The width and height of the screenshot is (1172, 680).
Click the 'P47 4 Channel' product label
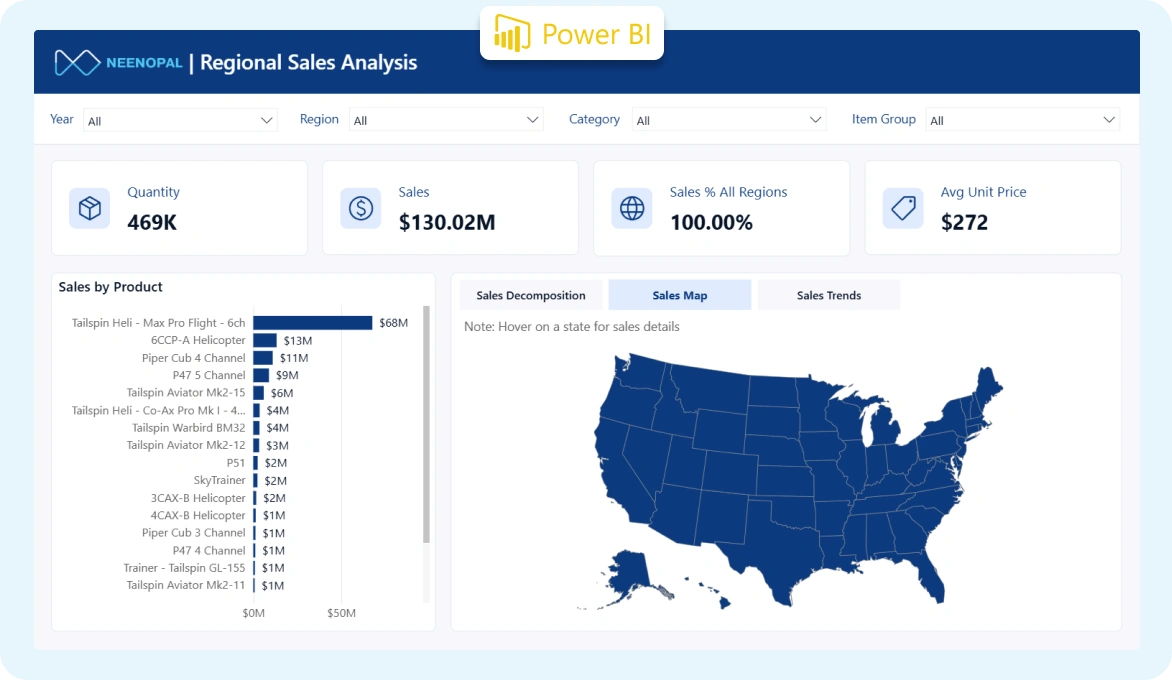tap(209, 550)
